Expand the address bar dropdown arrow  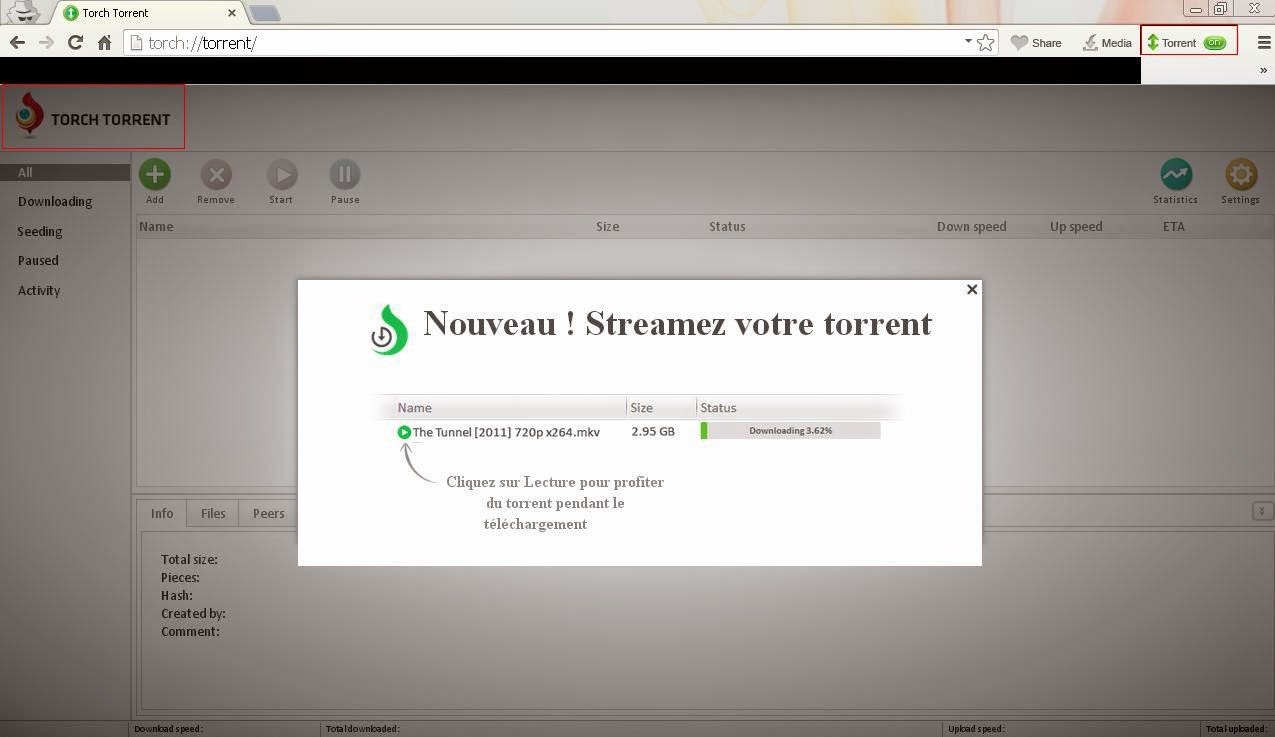(x=968, y=42)
